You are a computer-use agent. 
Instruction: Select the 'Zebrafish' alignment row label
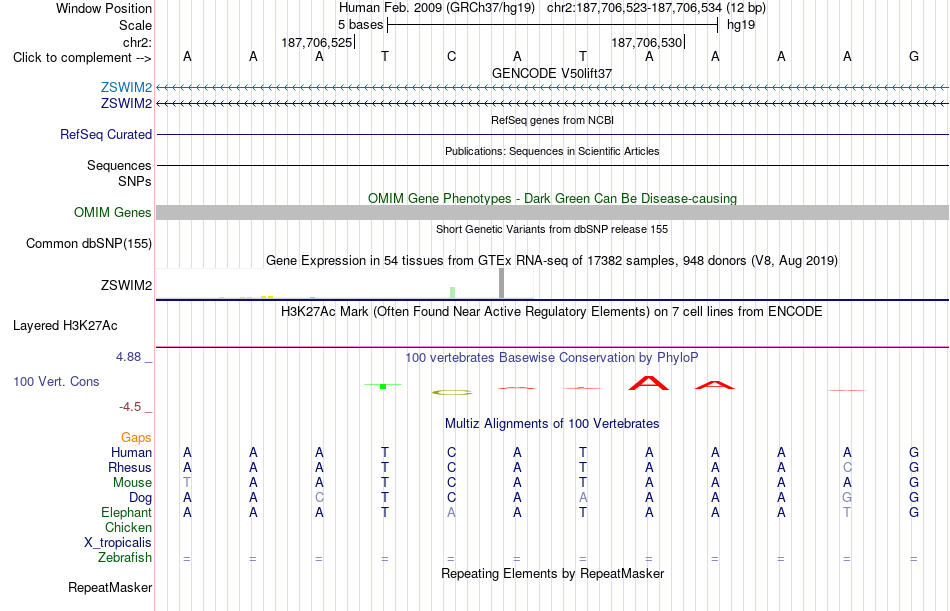tap(125, 558)
